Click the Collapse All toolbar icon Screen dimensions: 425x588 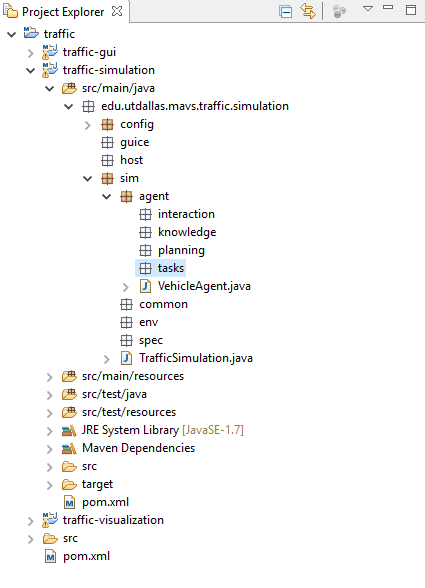(x=285, y=12)
